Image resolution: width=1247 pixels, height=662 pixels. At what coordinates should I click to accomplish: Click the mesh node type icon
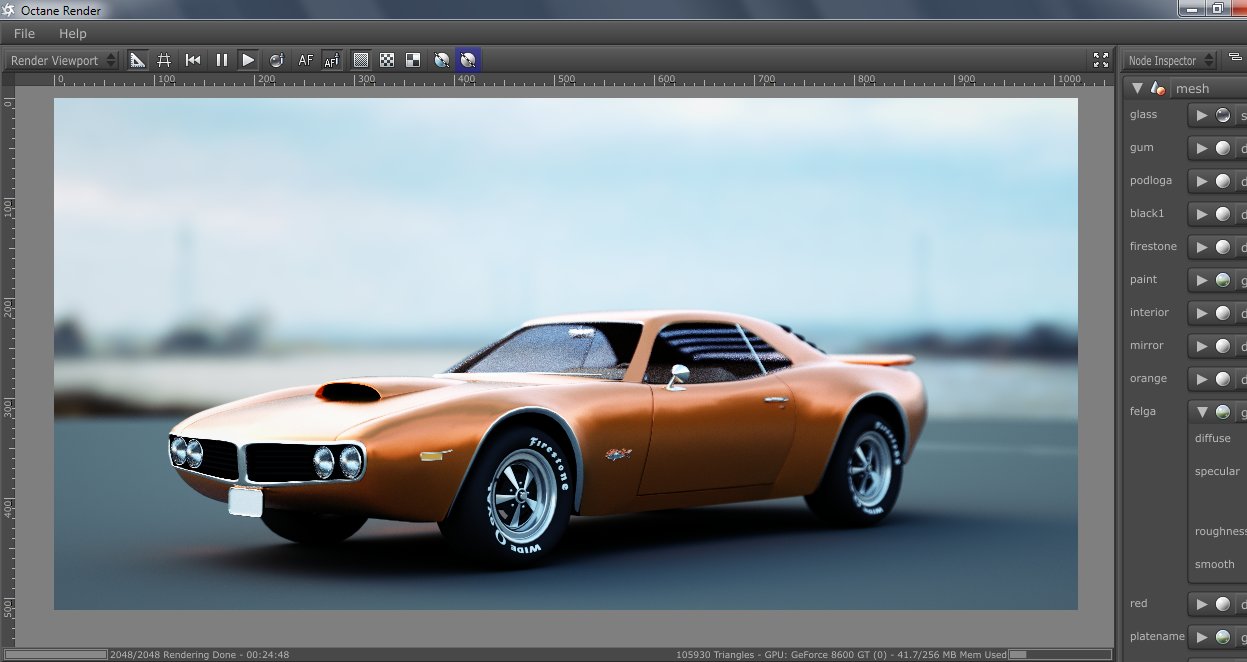1159,88
